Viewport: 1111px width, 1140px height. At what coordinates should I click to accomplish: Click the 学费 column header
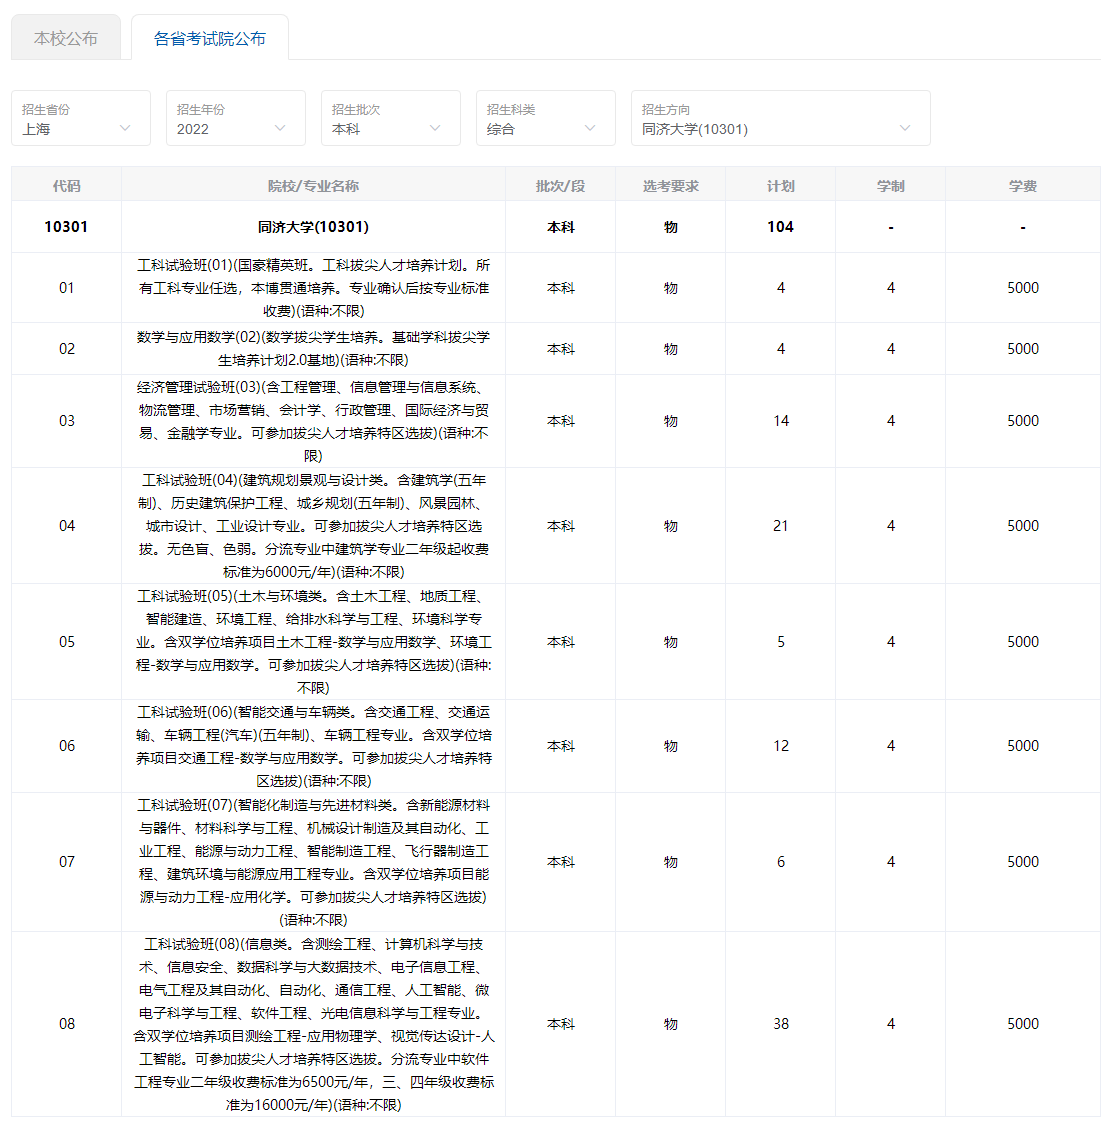pyautogui.click(x=1022, y=186)
